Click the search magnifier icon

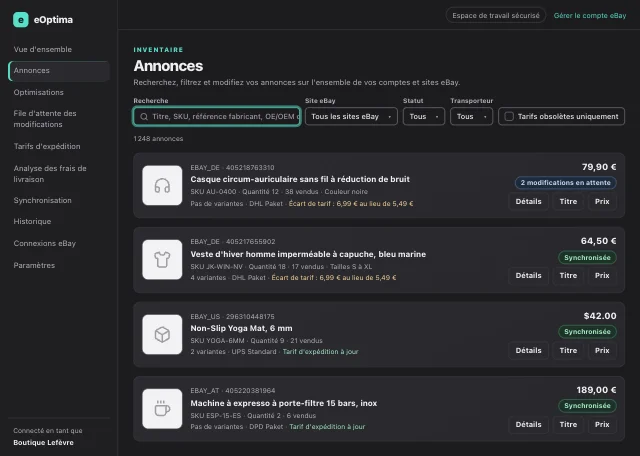tap(144, 116)
